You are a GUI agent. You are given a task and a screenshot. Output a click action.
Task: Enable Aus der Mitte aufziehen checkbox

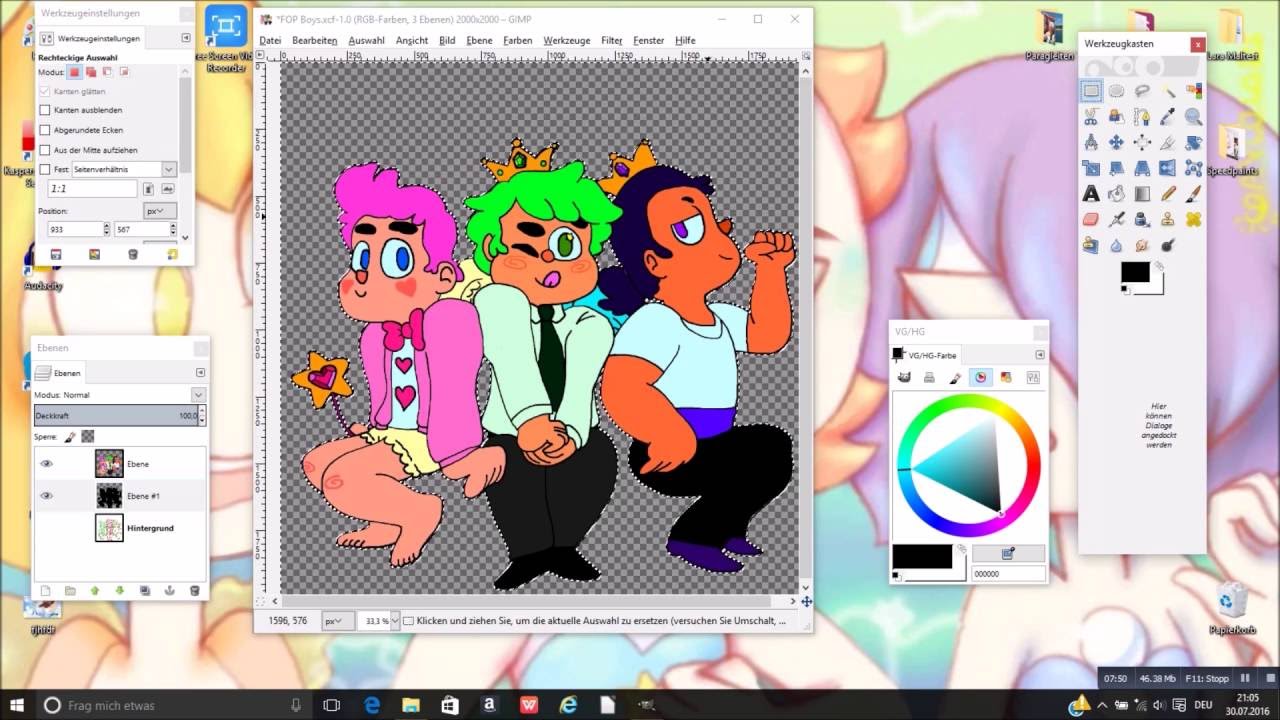coord(45,150)
